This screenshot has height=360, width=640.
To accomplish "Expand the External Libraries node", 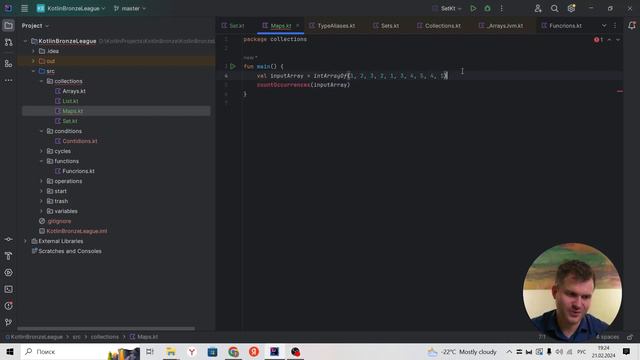I will pyautogui.click(x=25, y=241).
